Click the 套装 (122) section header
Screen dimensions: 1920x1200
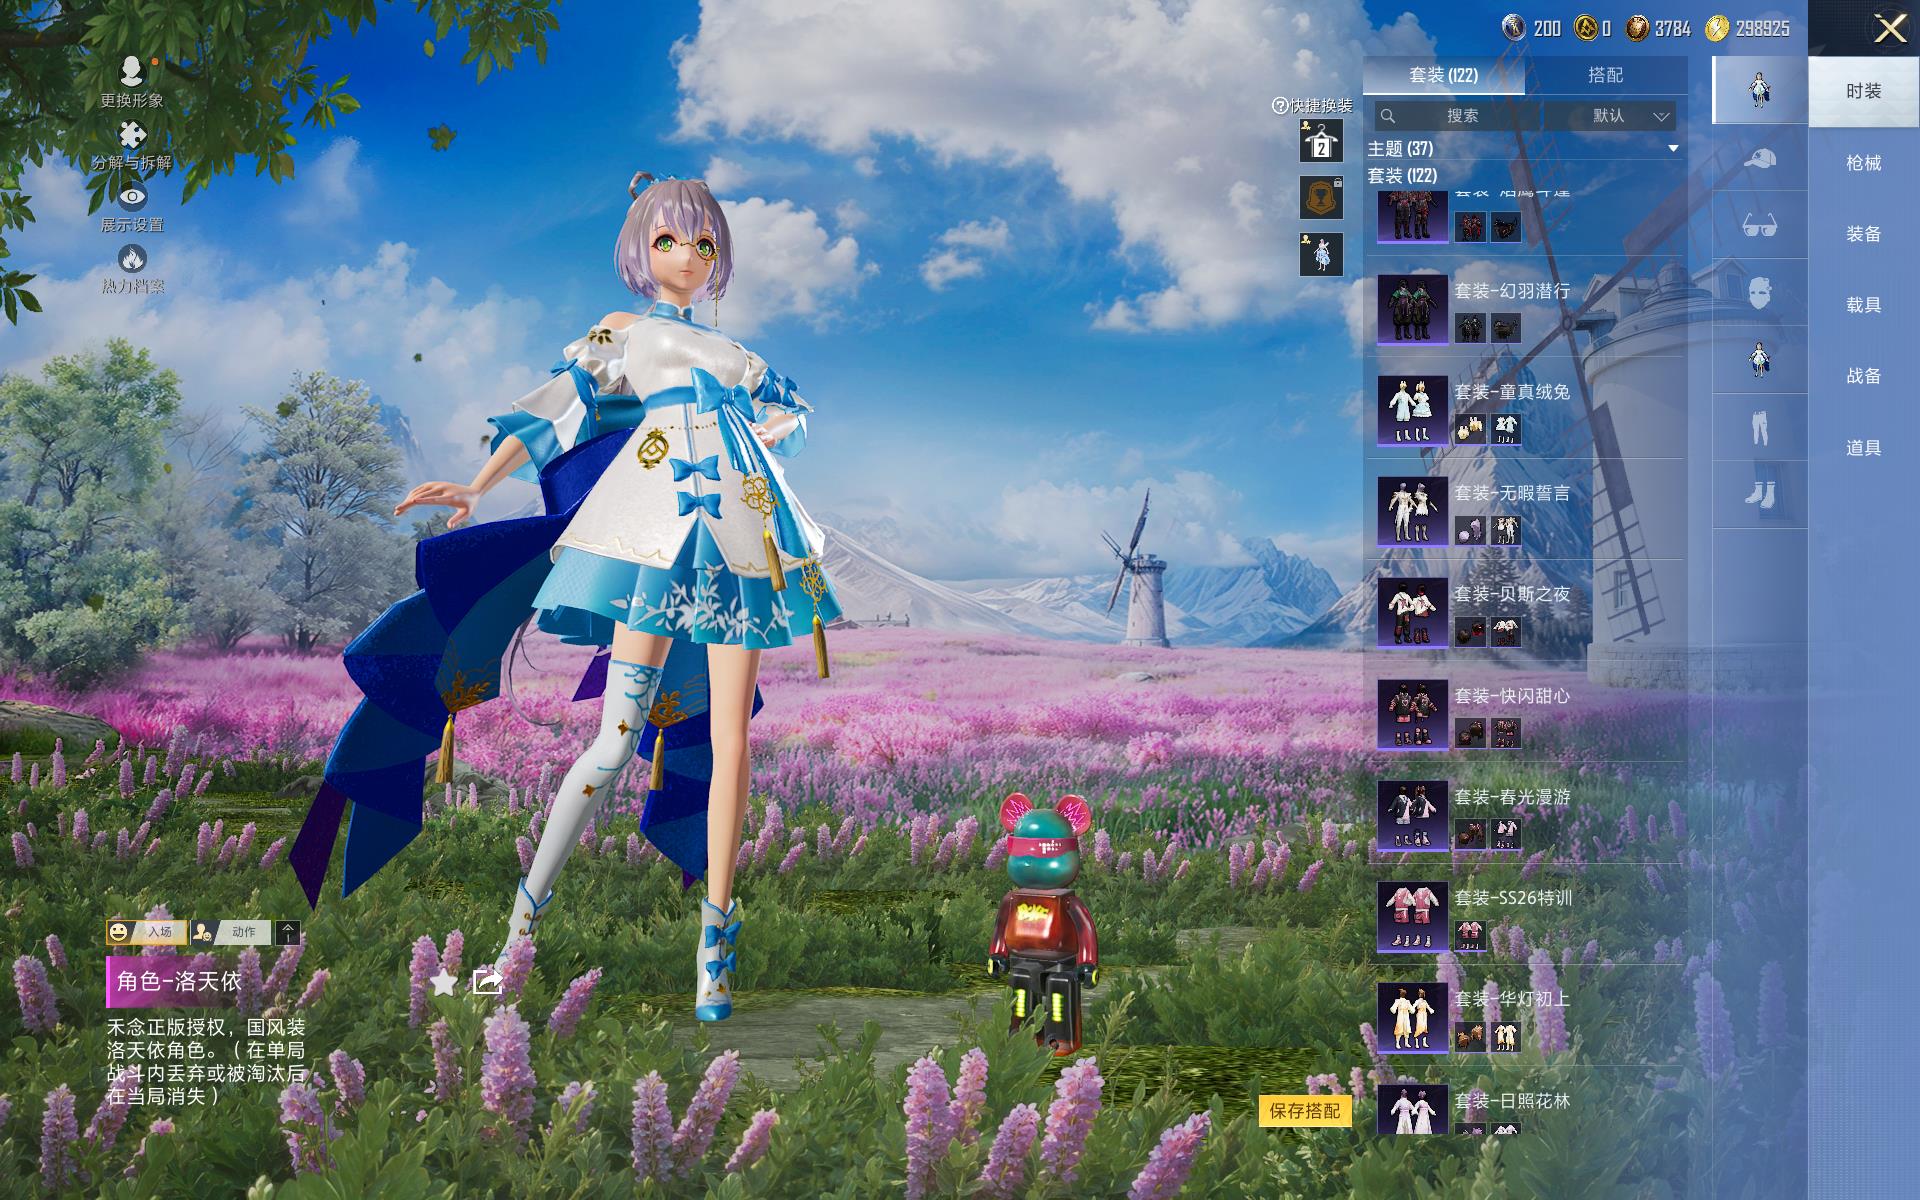point(1402,176)
